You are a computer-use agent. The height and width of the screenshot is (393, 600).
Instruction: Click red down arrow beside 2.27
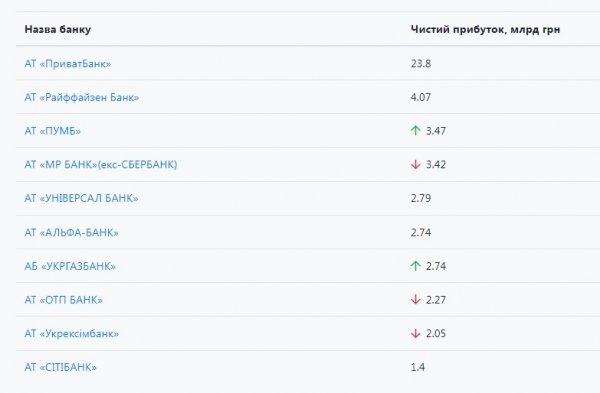(416, 300)
